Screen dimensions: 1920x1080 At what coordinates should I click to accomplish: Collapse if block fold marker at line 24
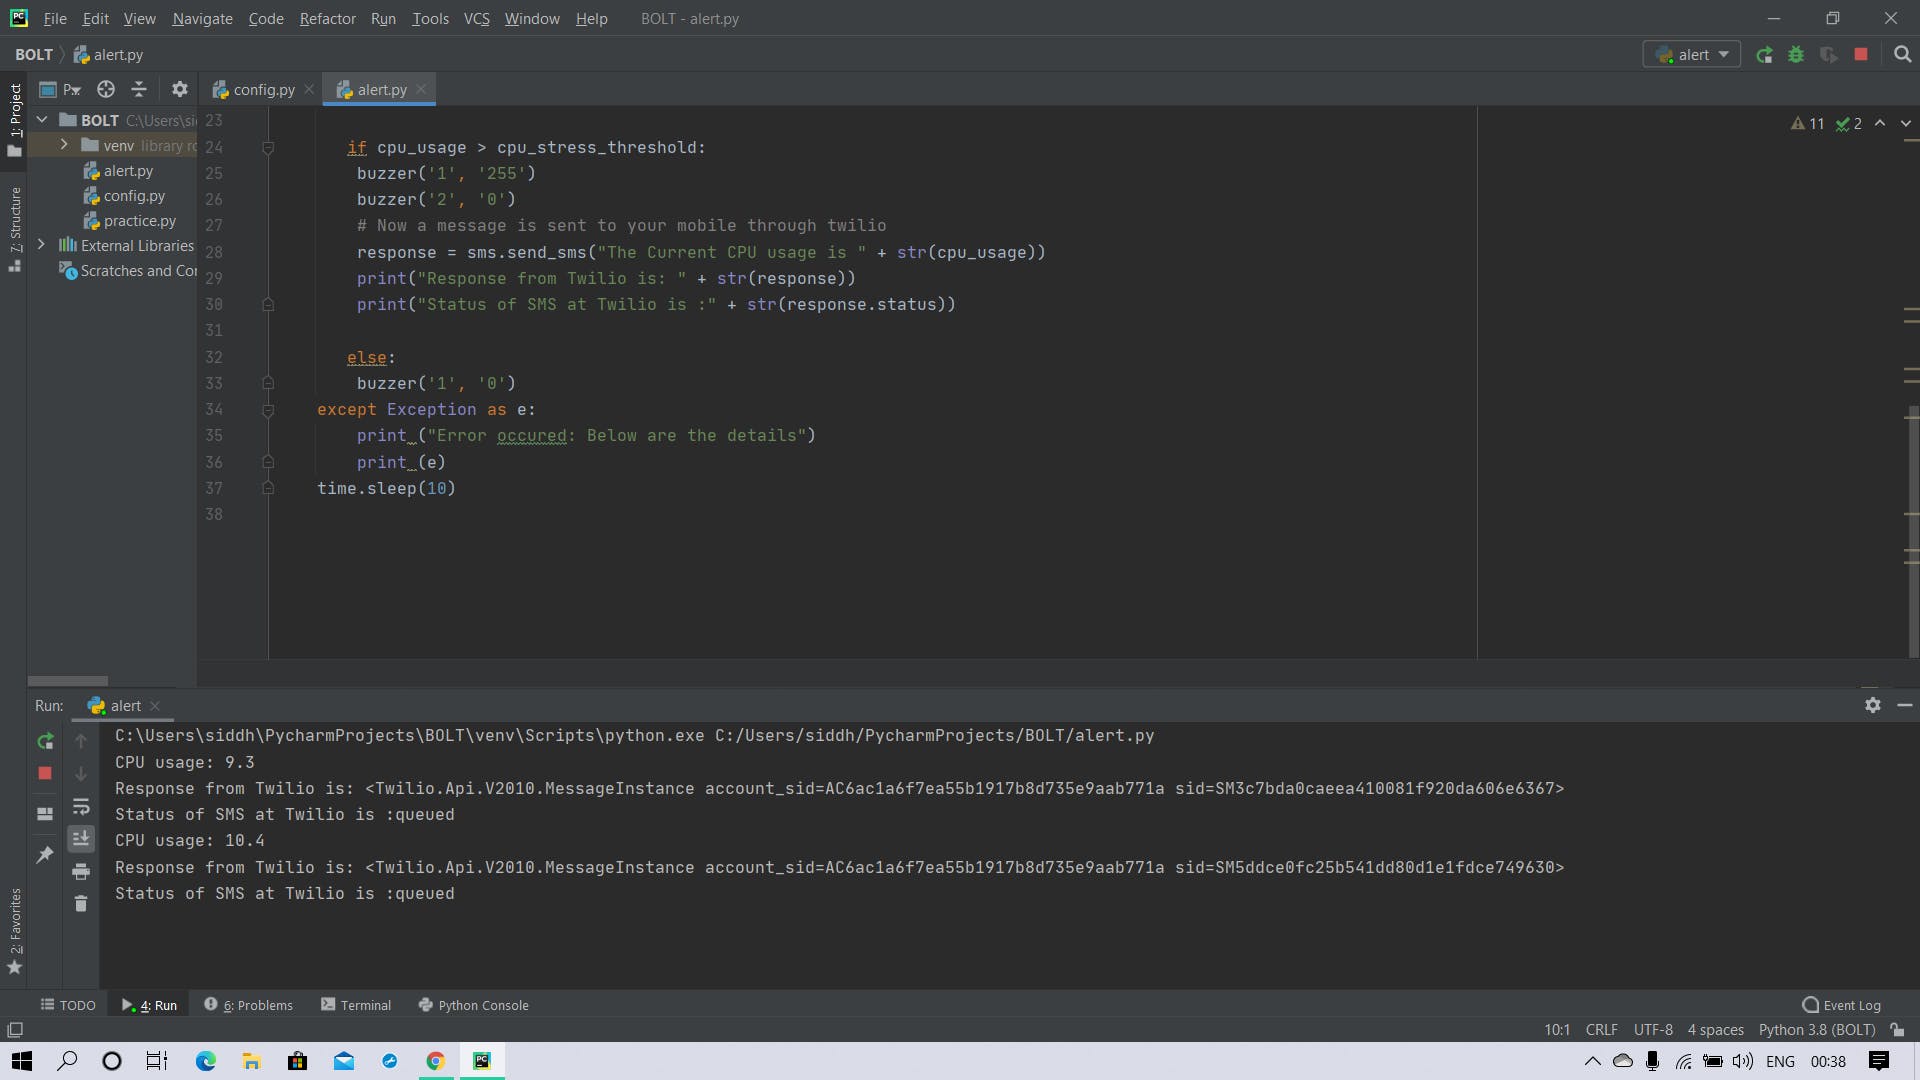(x=268, y=148)
